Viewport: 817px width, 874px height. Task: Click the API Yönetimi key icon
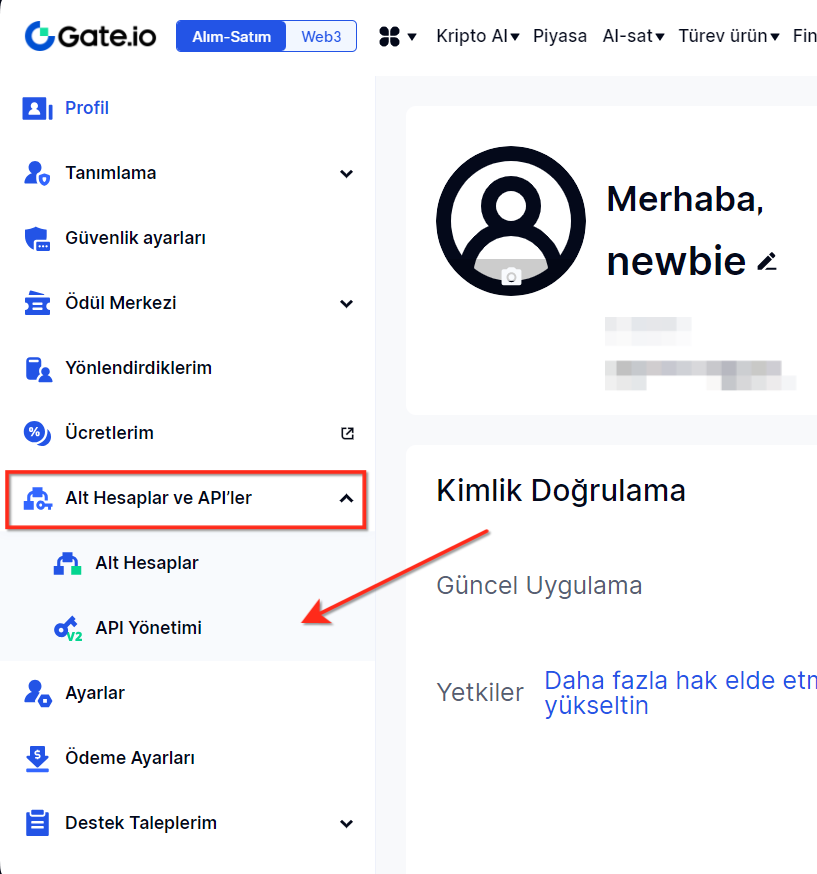[x=67, y=629]
